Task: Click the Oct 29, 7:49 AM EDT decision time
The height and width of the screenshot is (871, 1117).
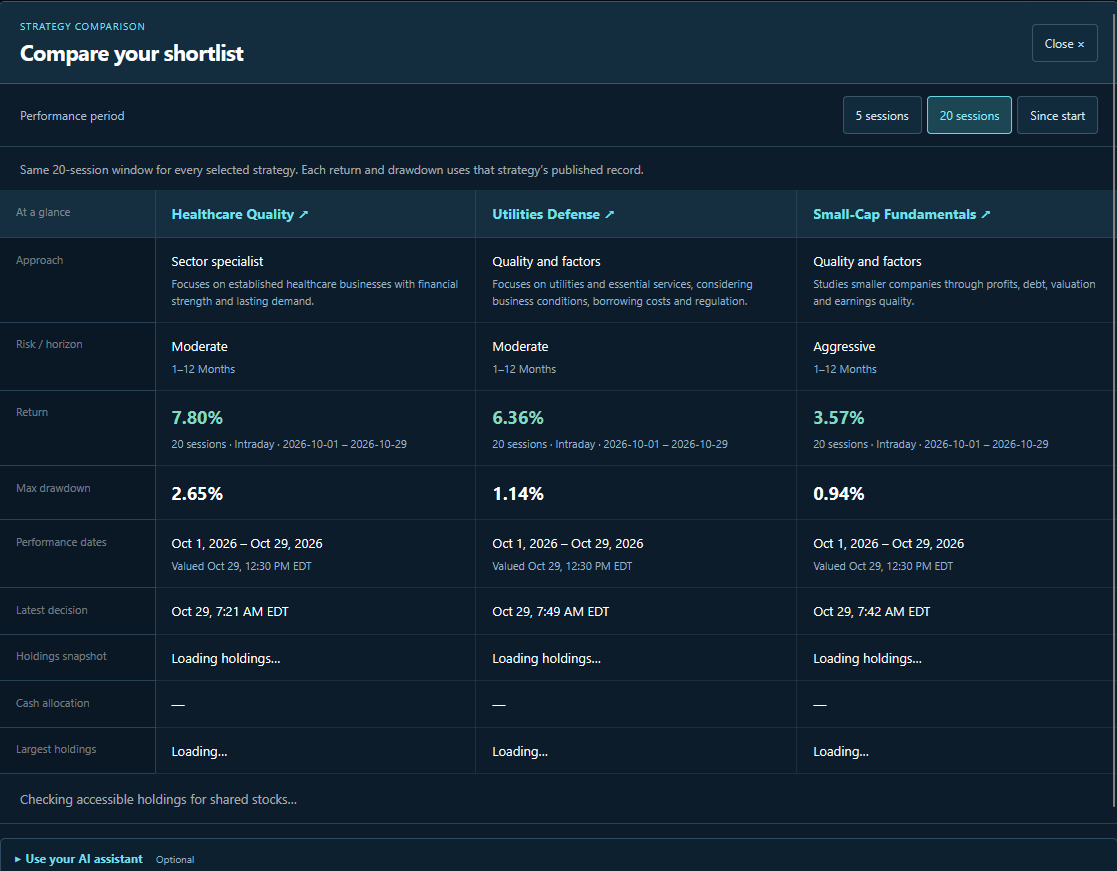Action: [551, 612]
